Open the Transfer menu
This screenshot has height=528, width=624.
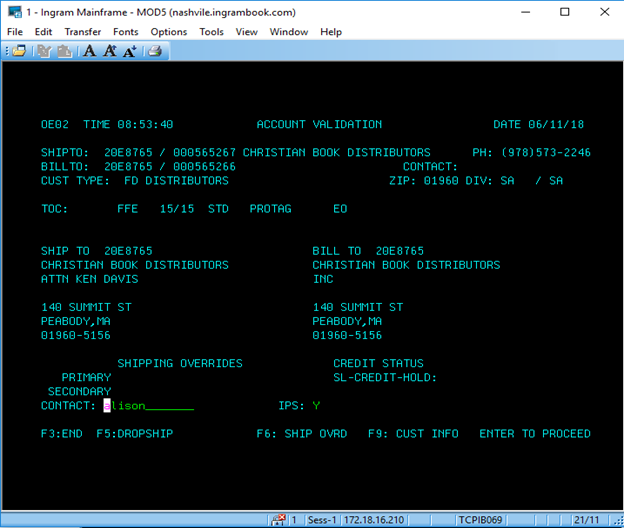click(x=83, y=32)
